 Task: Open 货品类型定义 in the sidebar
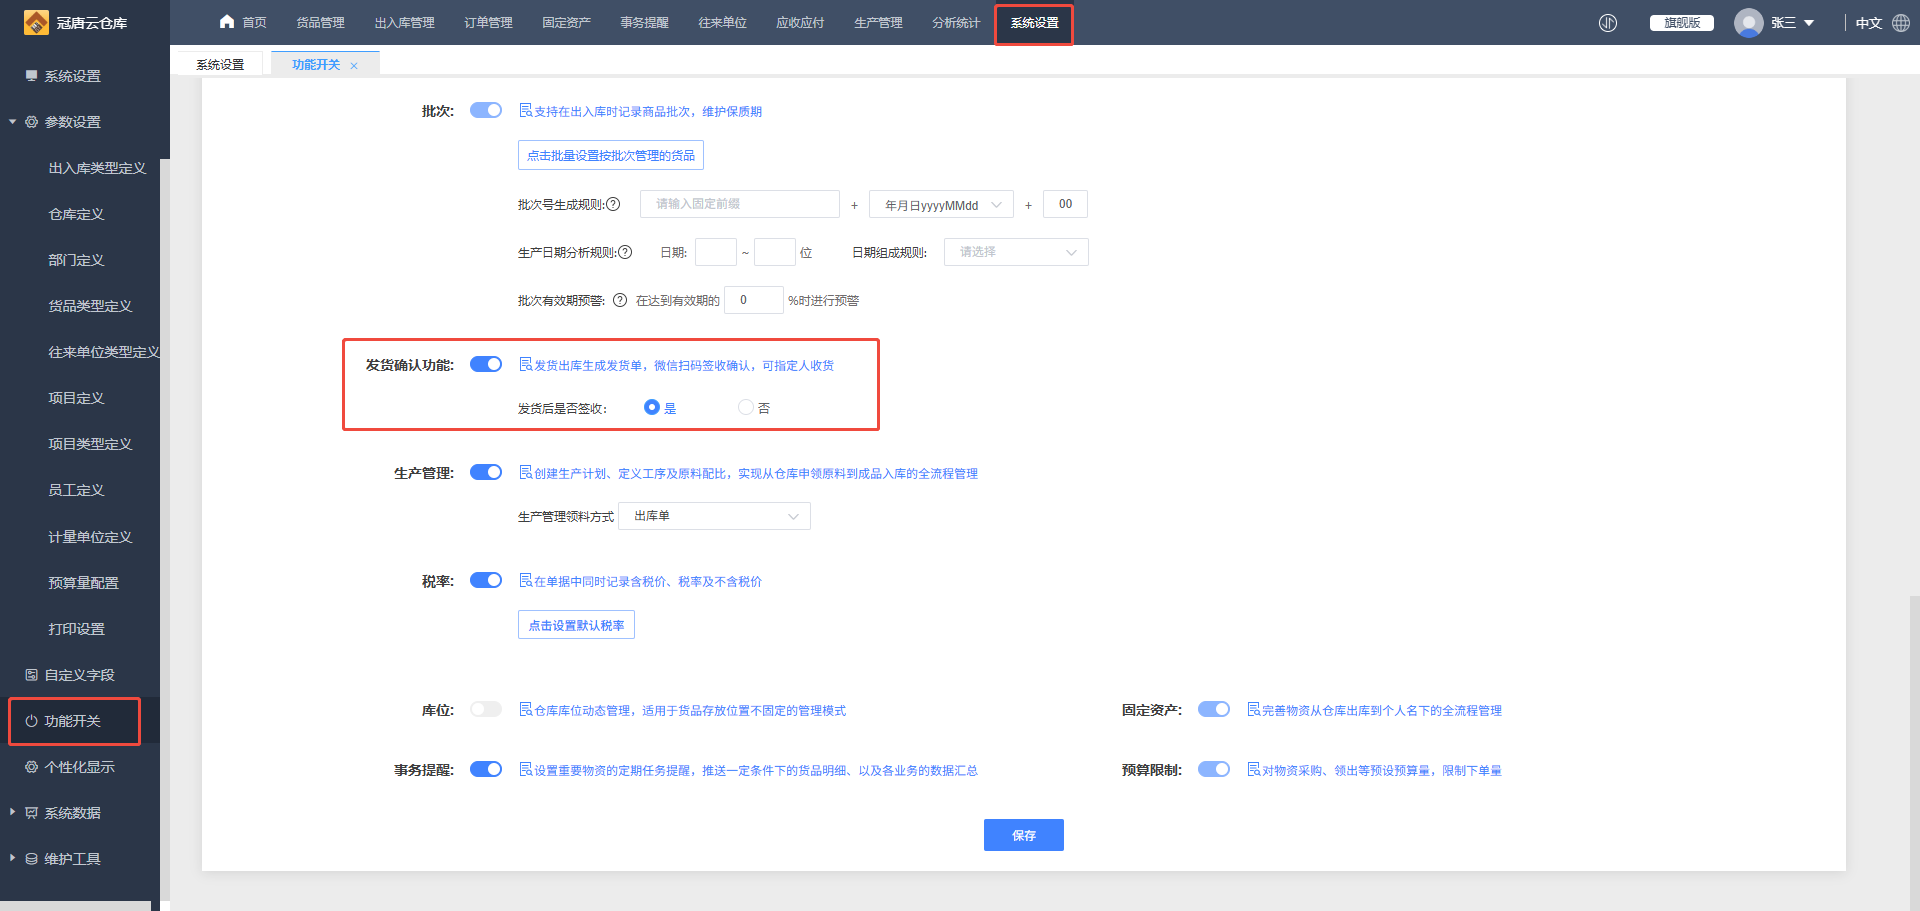[90, 306]
